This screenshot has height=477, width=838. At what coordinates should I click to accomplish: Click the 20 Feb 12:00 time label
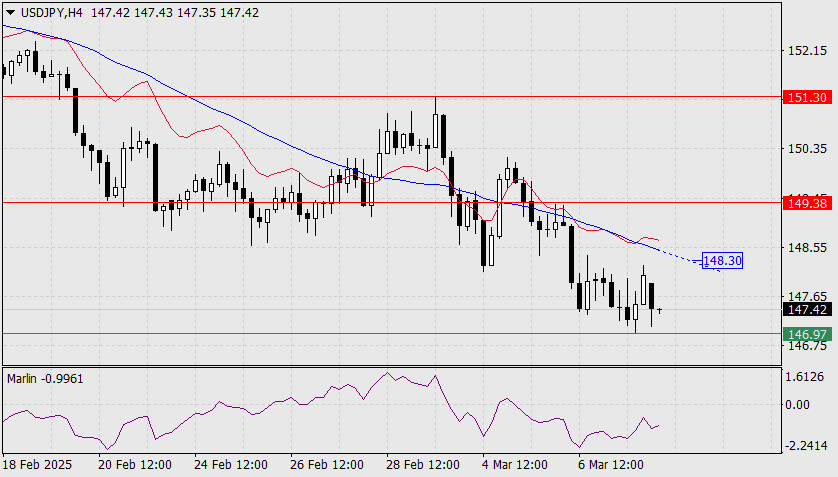(135, 465)
